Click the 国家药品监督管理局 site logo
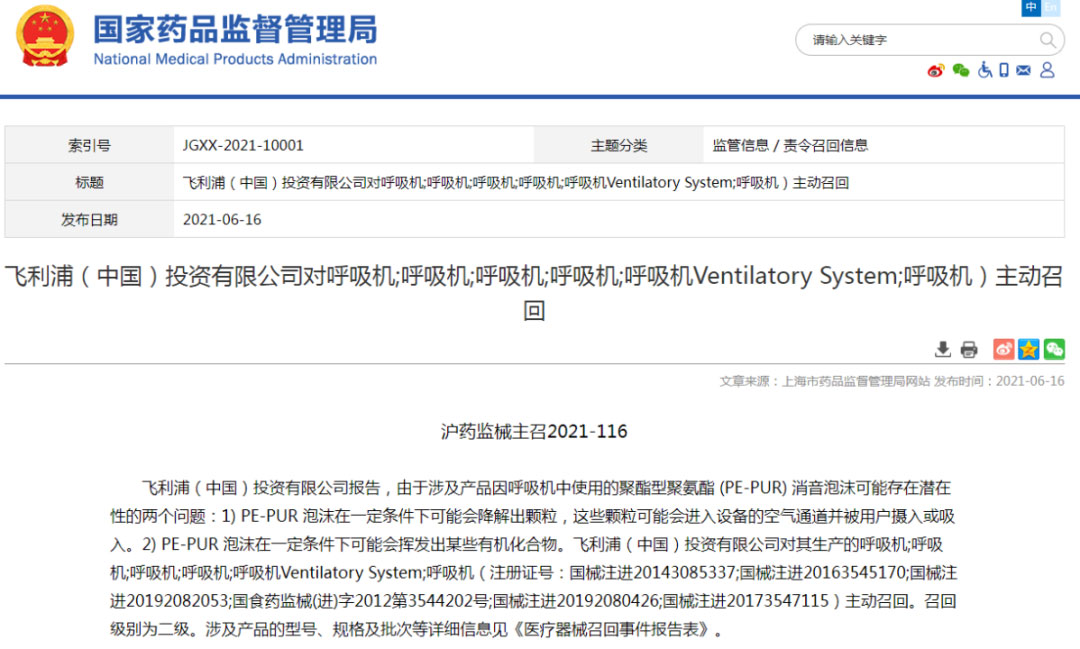The width and height of the screenshot is (1080, 649). click(235, 38)
